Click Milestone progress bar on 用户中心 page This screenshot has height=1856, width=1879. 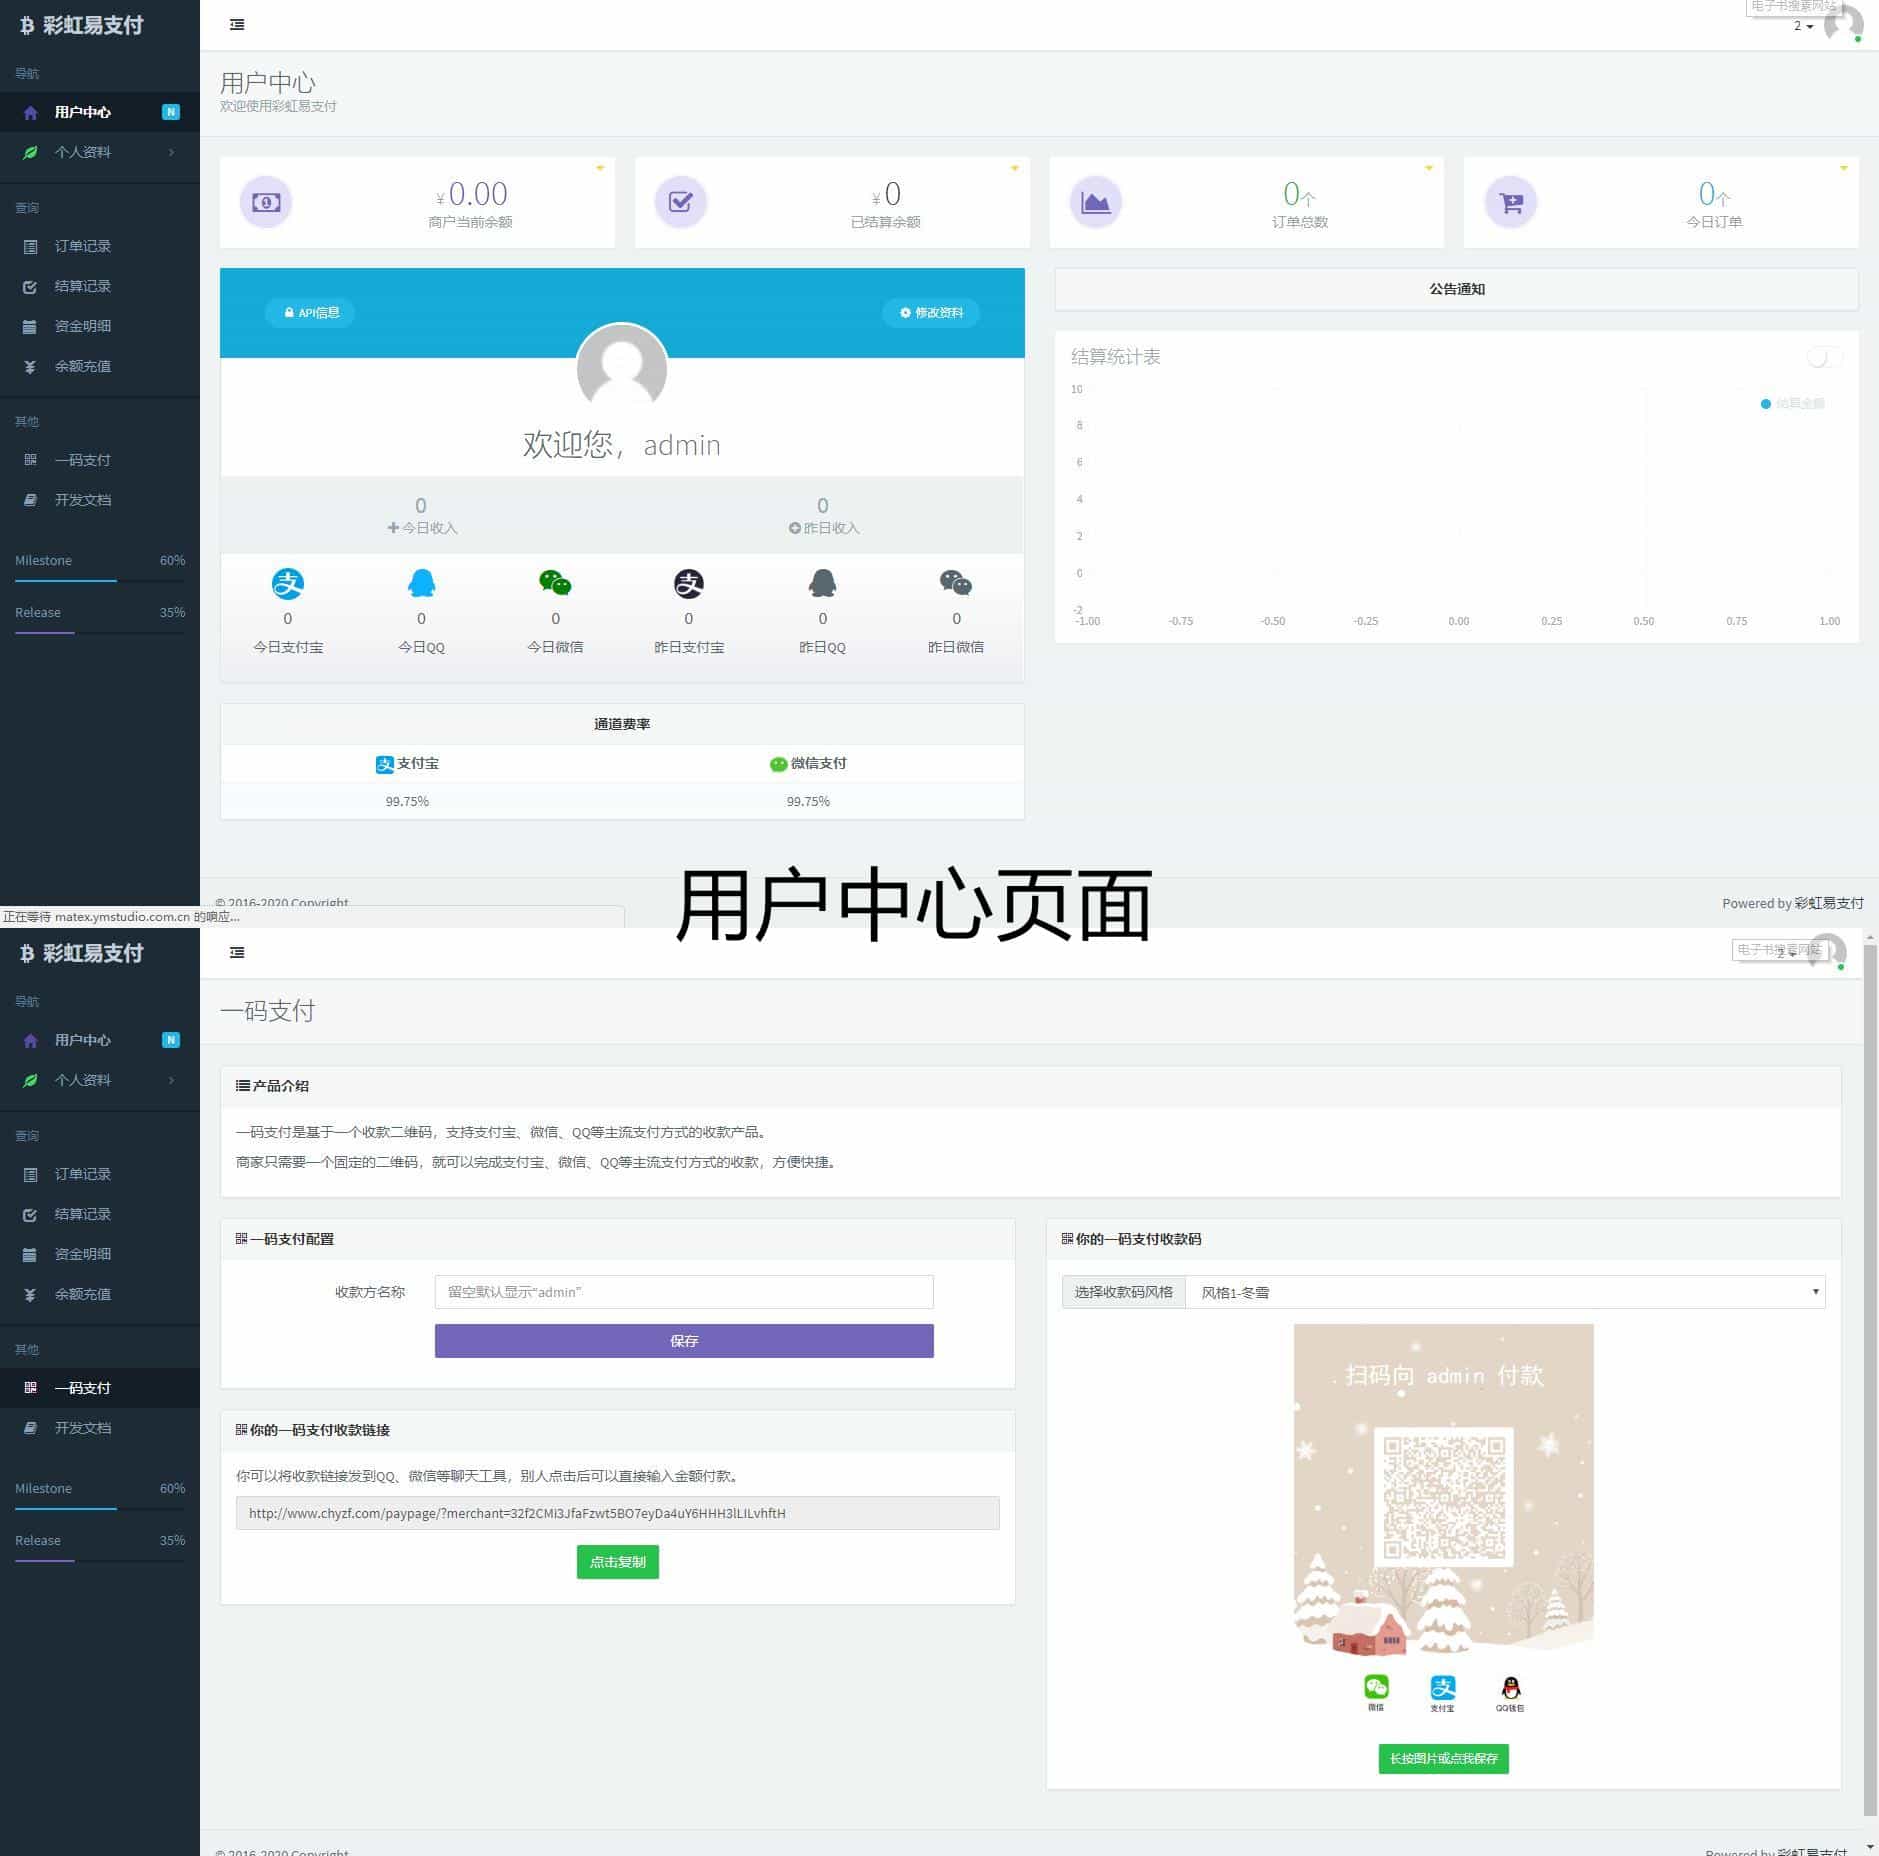click(x=100, y=580)
